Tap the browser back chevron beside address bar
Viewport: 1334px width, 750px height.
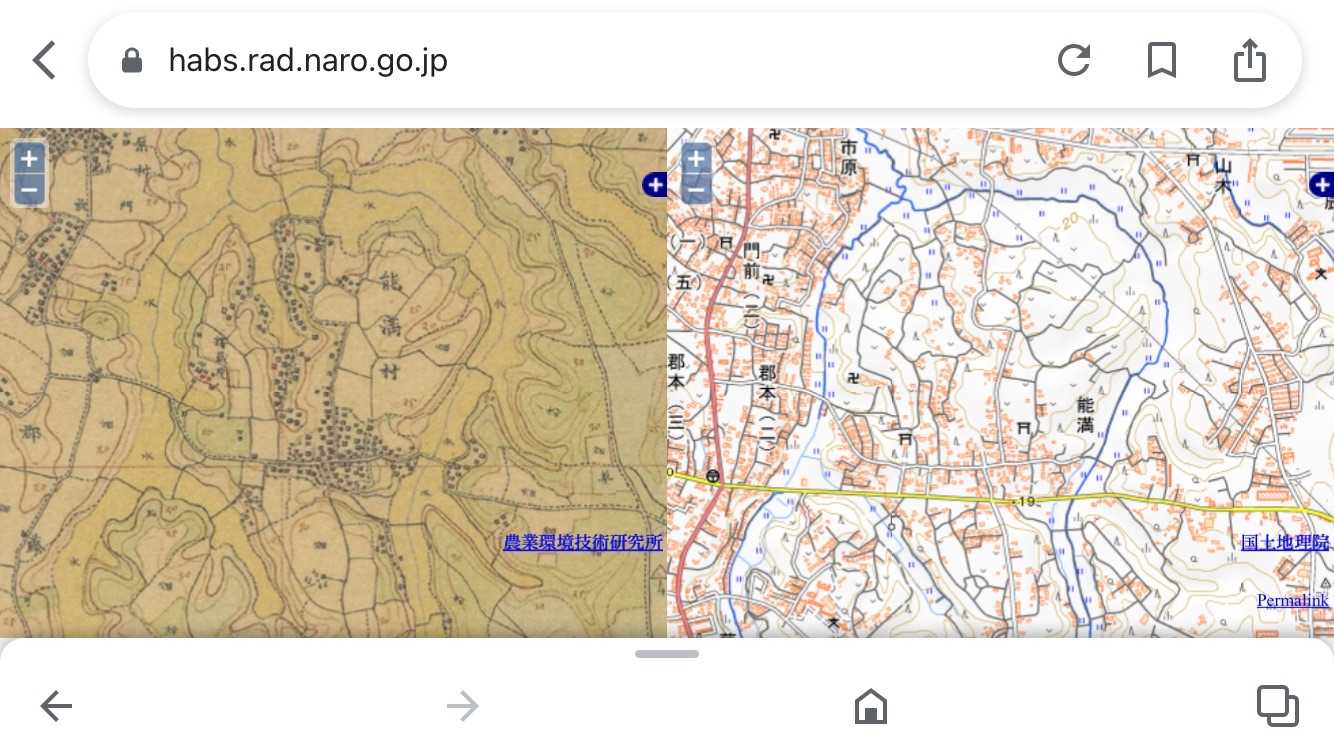(44, 61)
